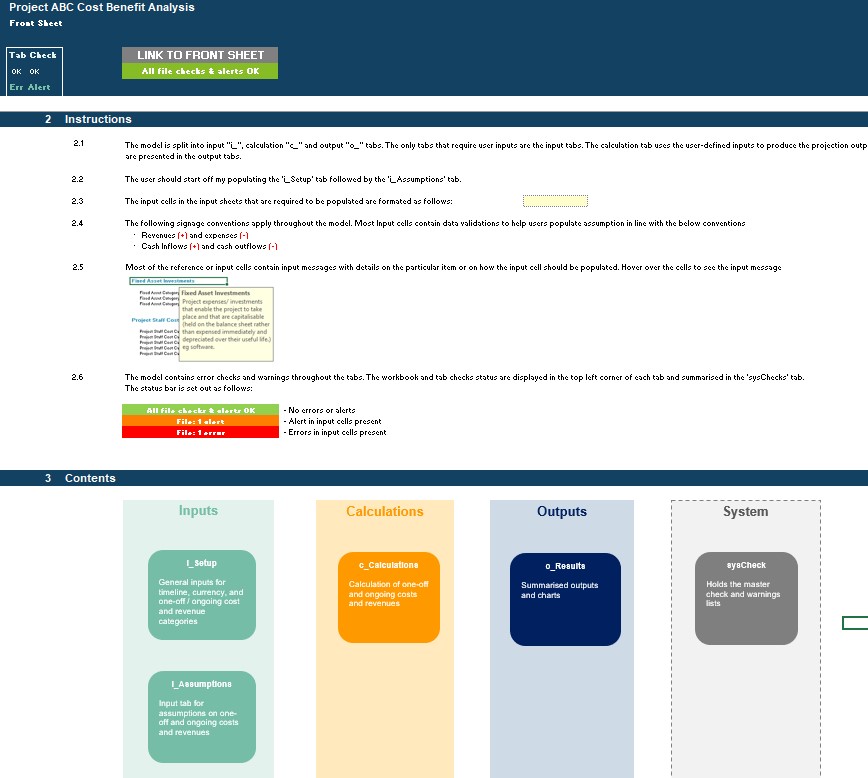
Task: Click the green legend 'All file checks & alerts OK' bar
Action: pos(200,410)
